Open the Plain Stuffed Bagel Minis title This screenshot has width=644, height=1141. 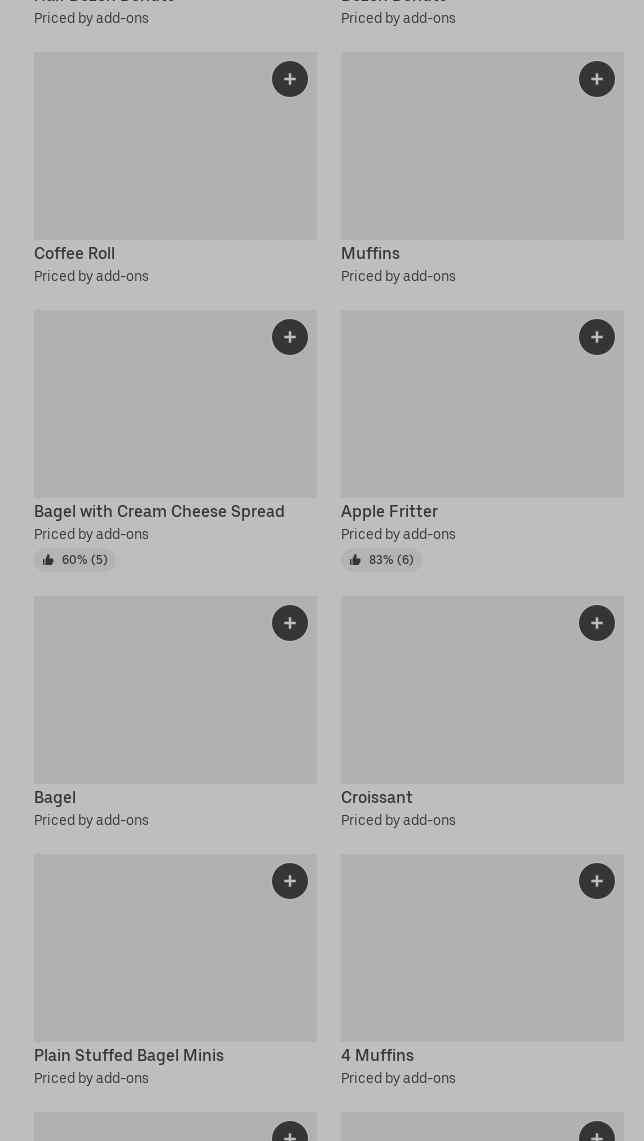[x=129, y=1055]
